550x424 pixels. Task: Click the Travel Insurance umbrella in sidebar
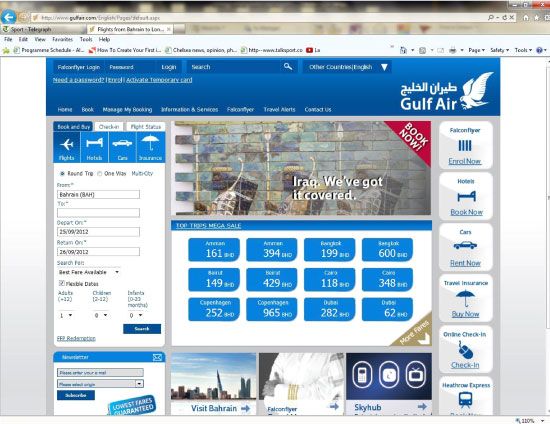465,298
